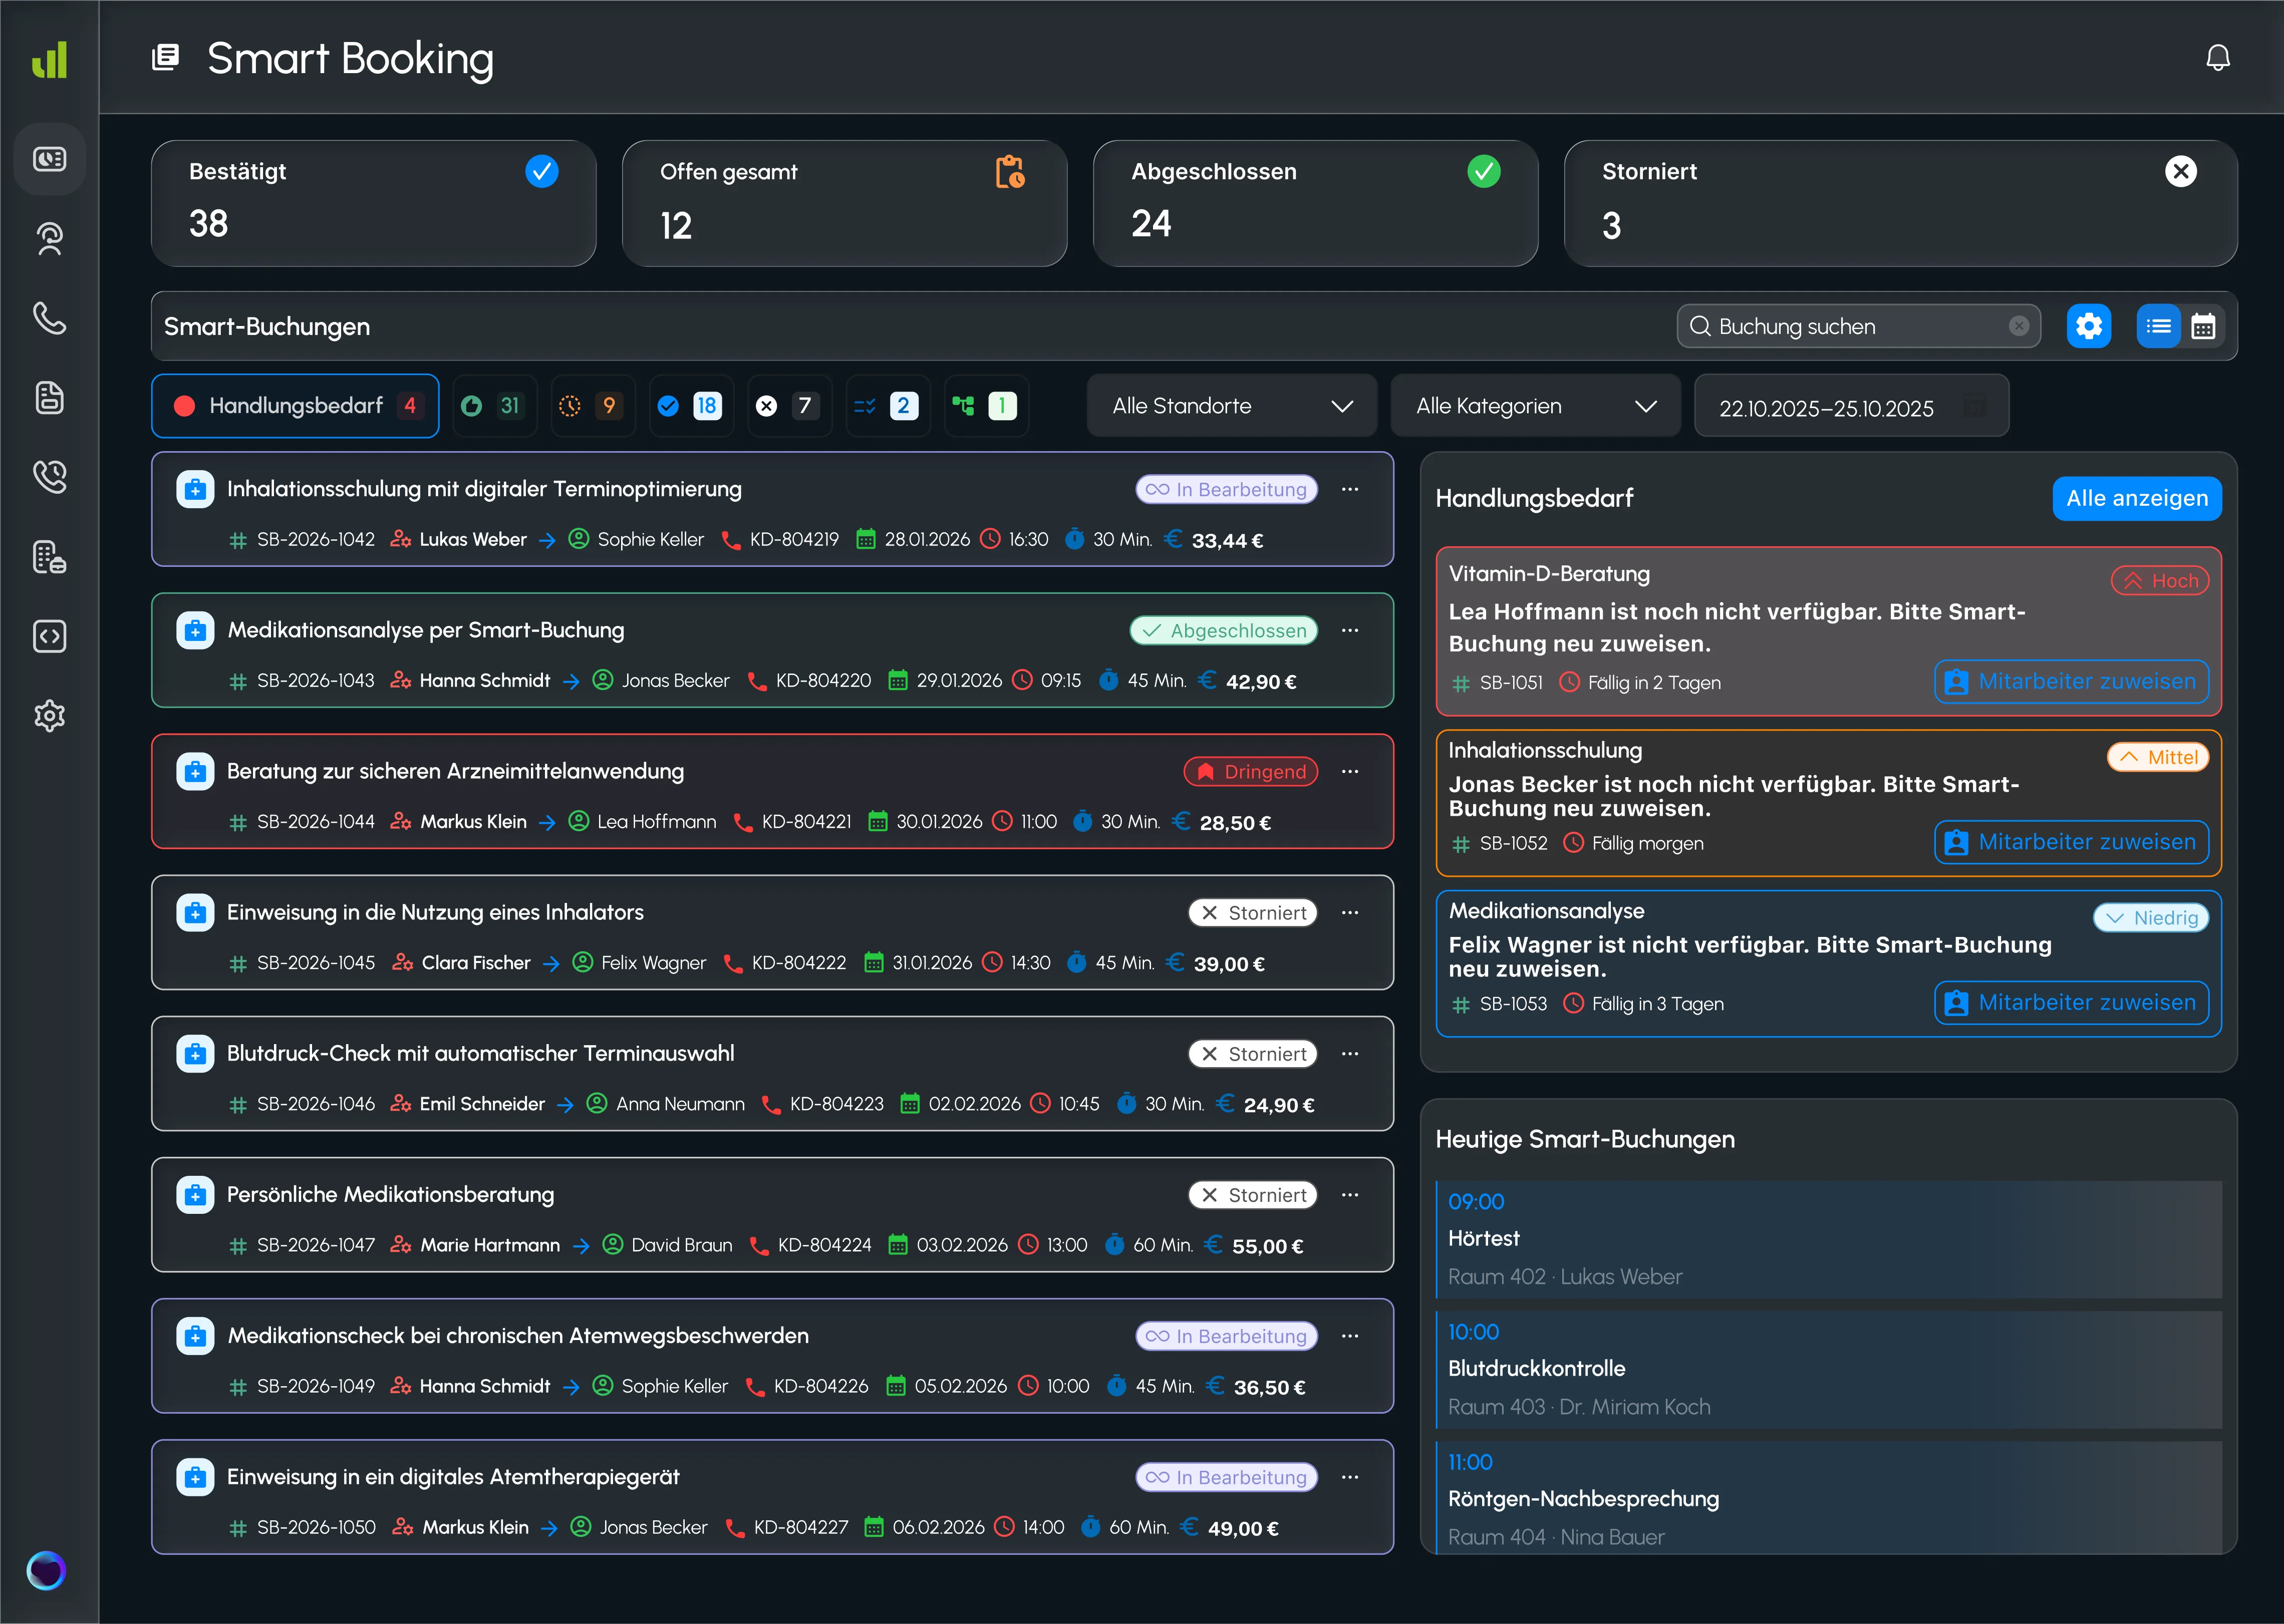Switch to calendar view
The width and height of the screenshot is (2284, 1624).
(2203, 326)
